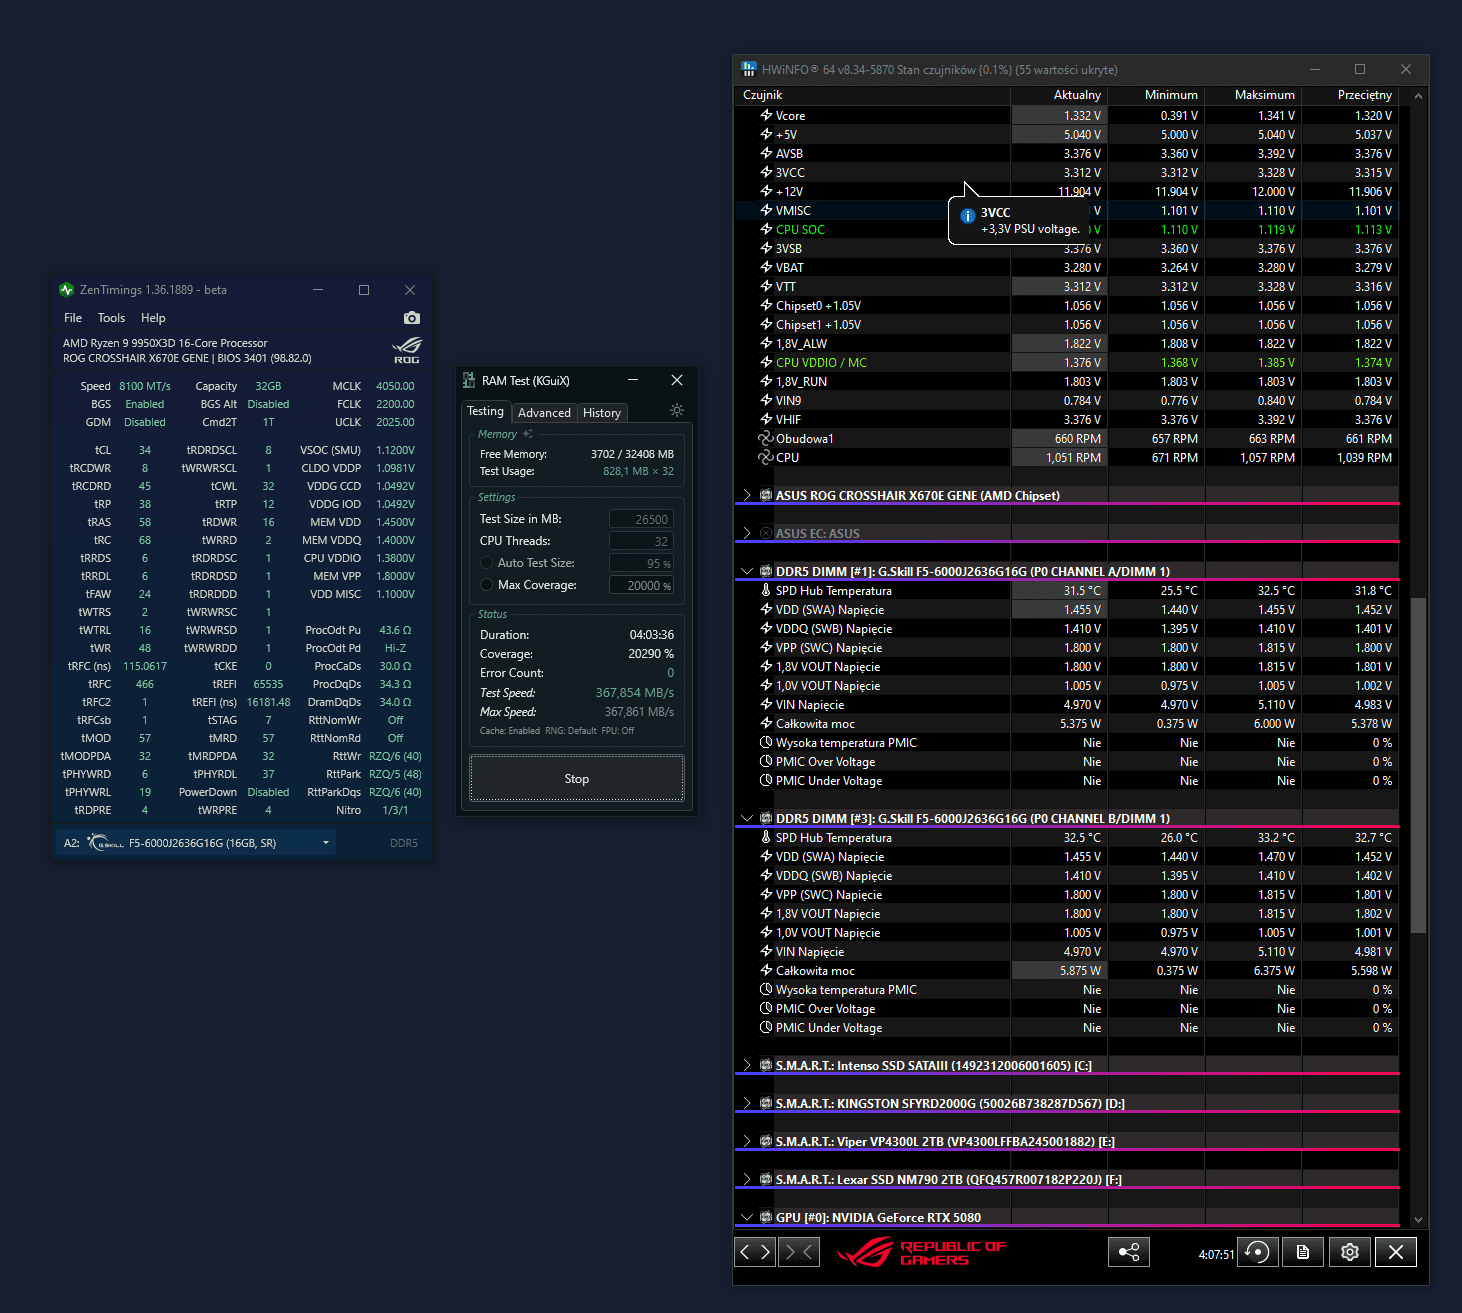Image resolution: width=1462 pixels, height=1313 pixels.
Task: Click the HWiNFO collapse columns arrows button
Action: pyautogui.click(x=798, y=1251)
